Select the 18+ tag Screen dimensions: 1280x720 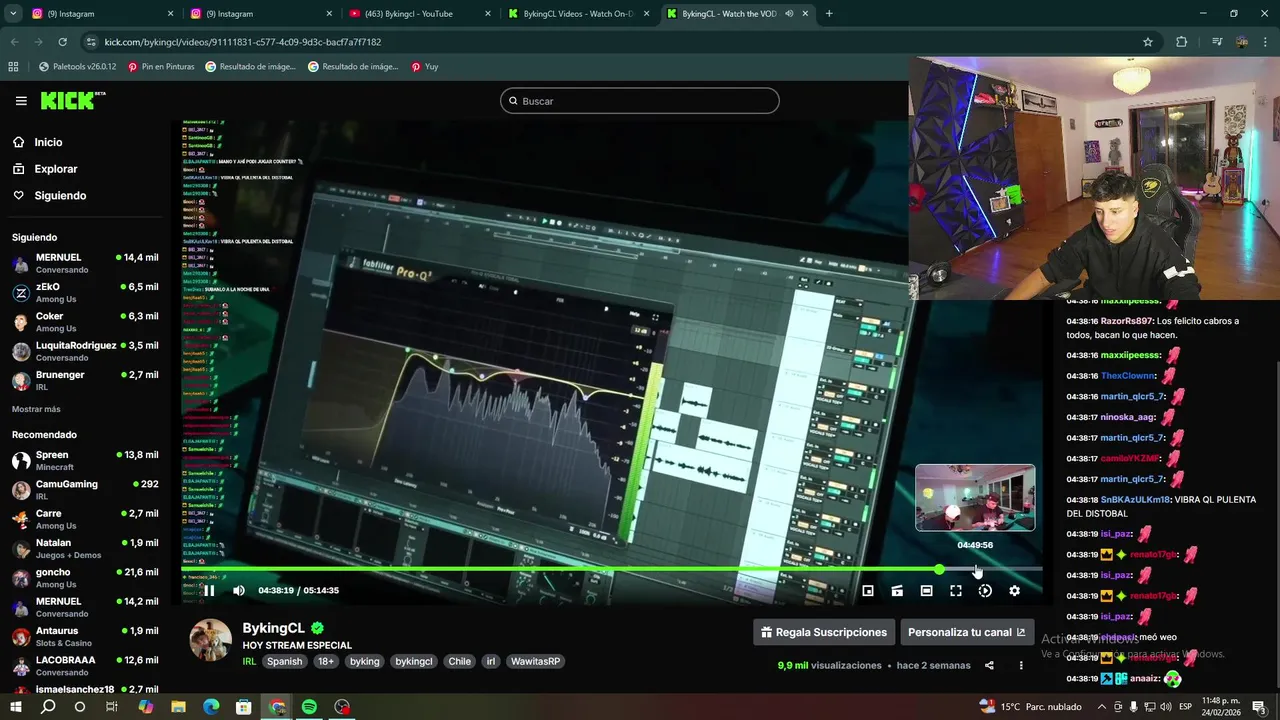[326, 661]
